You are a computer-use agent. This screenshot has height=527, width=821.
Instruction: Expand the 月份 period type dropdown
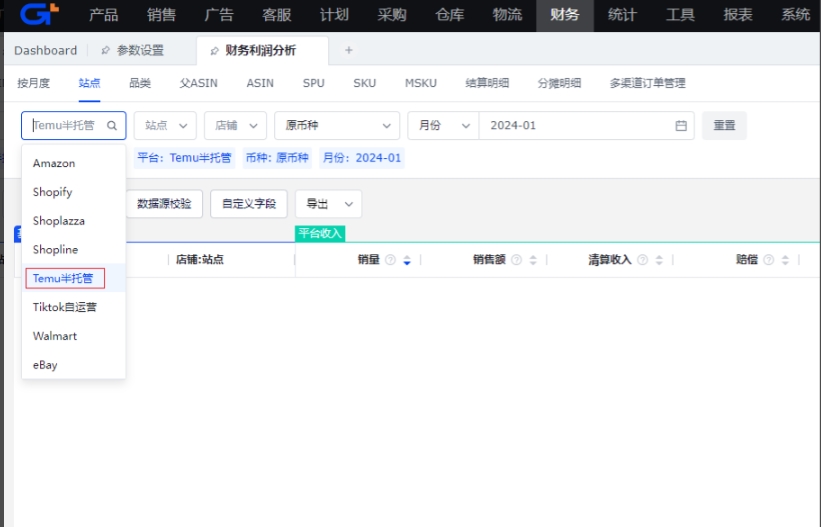(x=443, y=126)
